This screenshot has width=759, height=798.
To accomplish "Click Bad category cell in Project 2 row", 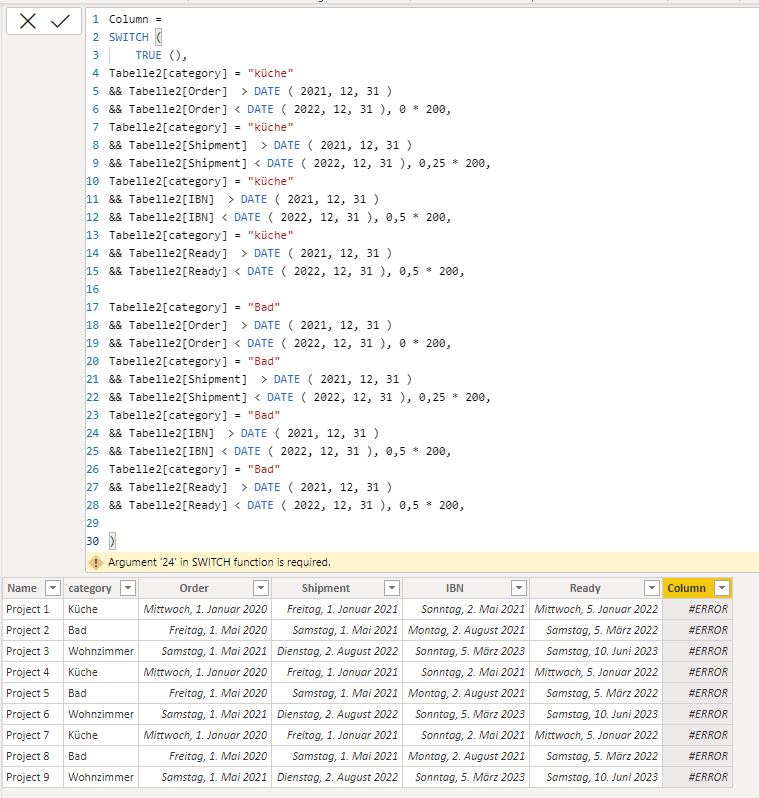I will tap(101, 630).
